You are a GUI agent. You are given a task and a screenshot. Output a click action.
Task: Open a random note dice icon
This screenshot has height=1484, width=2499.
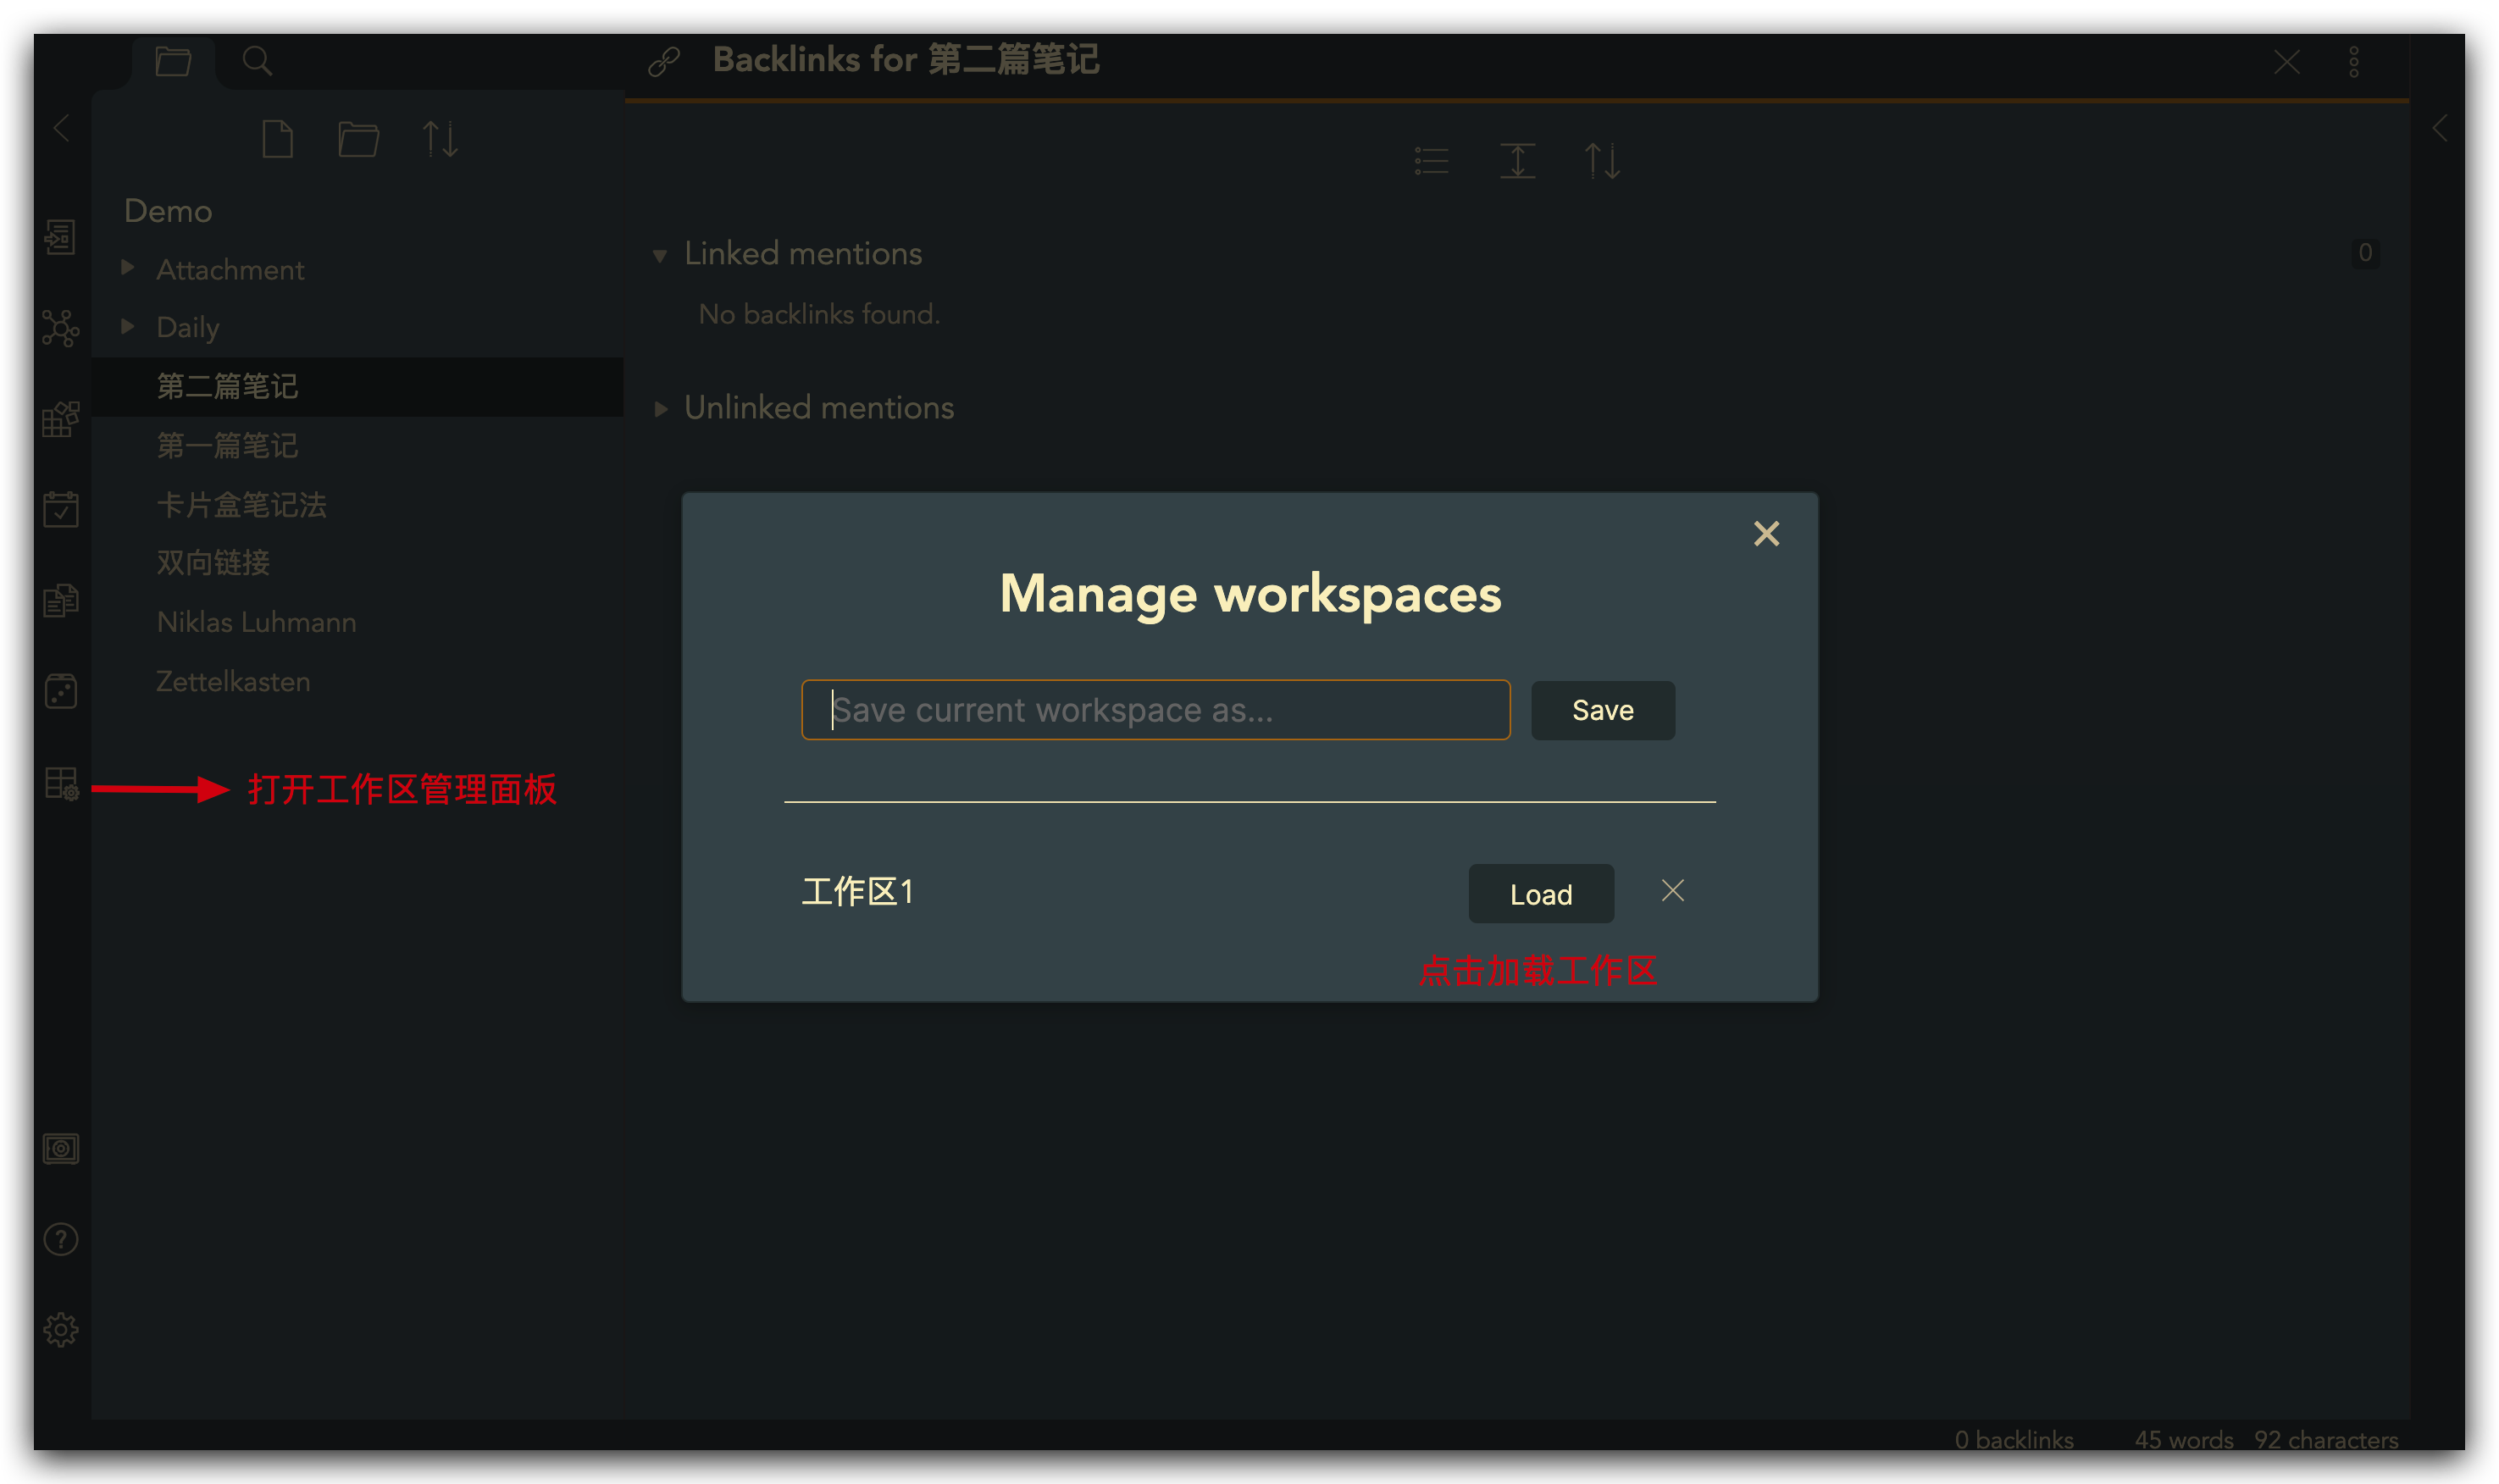tap(60, 691)
